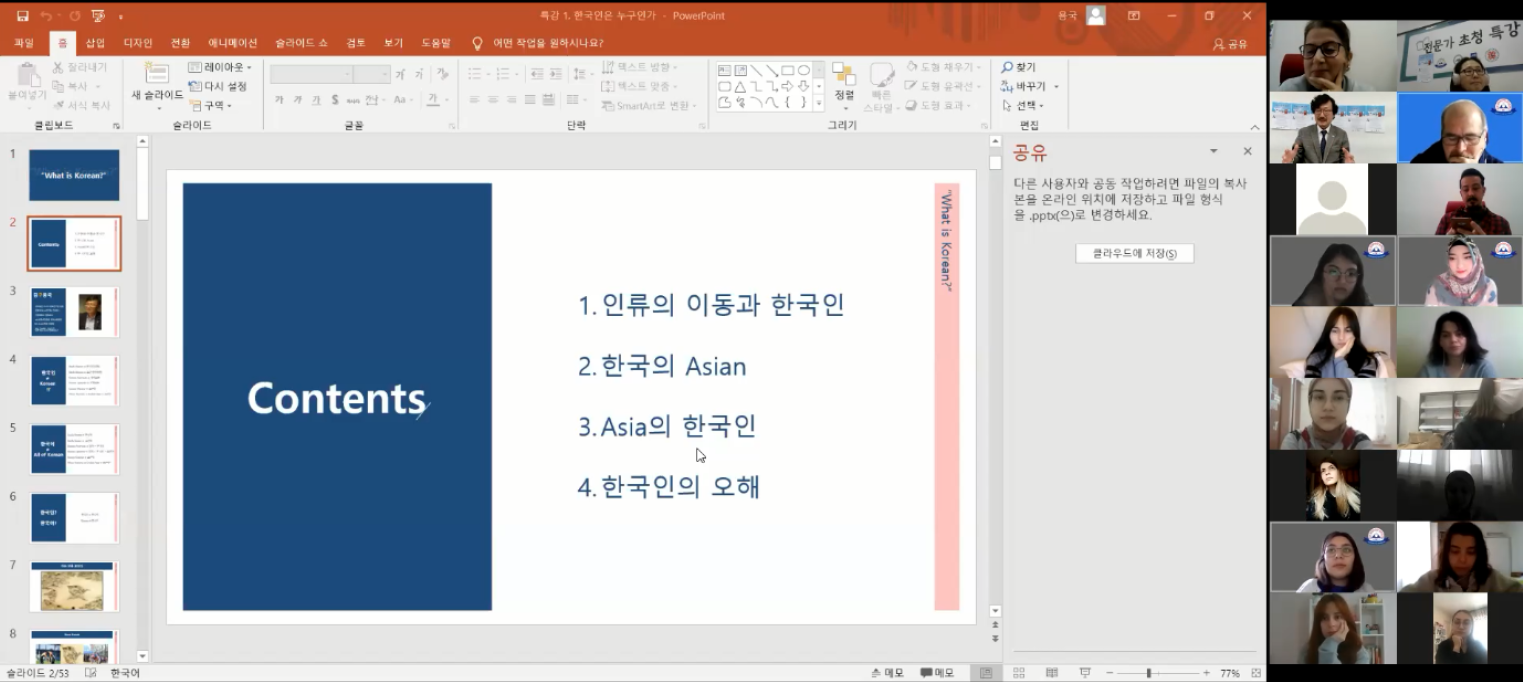This screenshot has height=682, width=1523.
Task: Switch to the 슬라이드 쇼 tab
Action: (x=301, y=43)
